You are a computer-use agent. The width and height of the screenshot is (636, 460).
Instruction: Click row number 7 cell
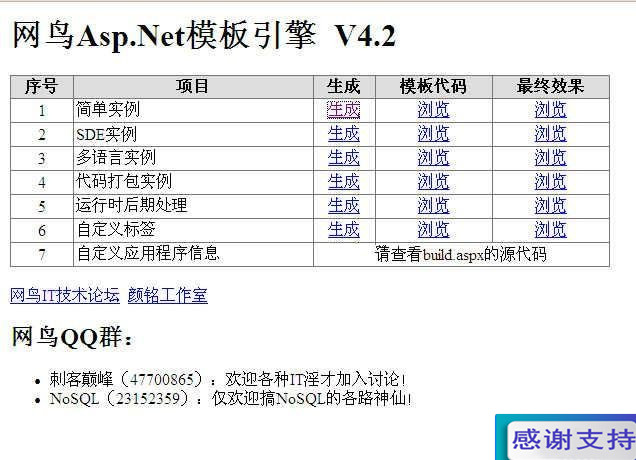[42, 254]
